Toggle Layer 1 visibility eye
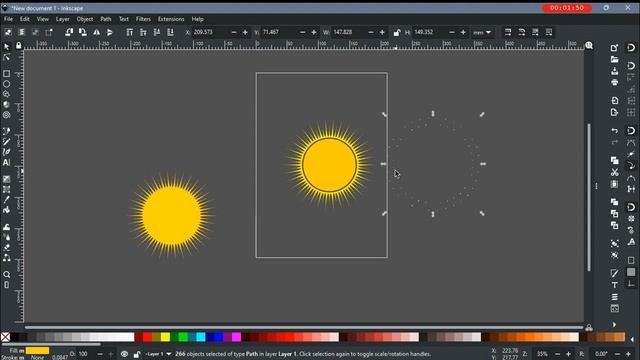This screenshot has height=360, width=640. (x=124, y=354)
